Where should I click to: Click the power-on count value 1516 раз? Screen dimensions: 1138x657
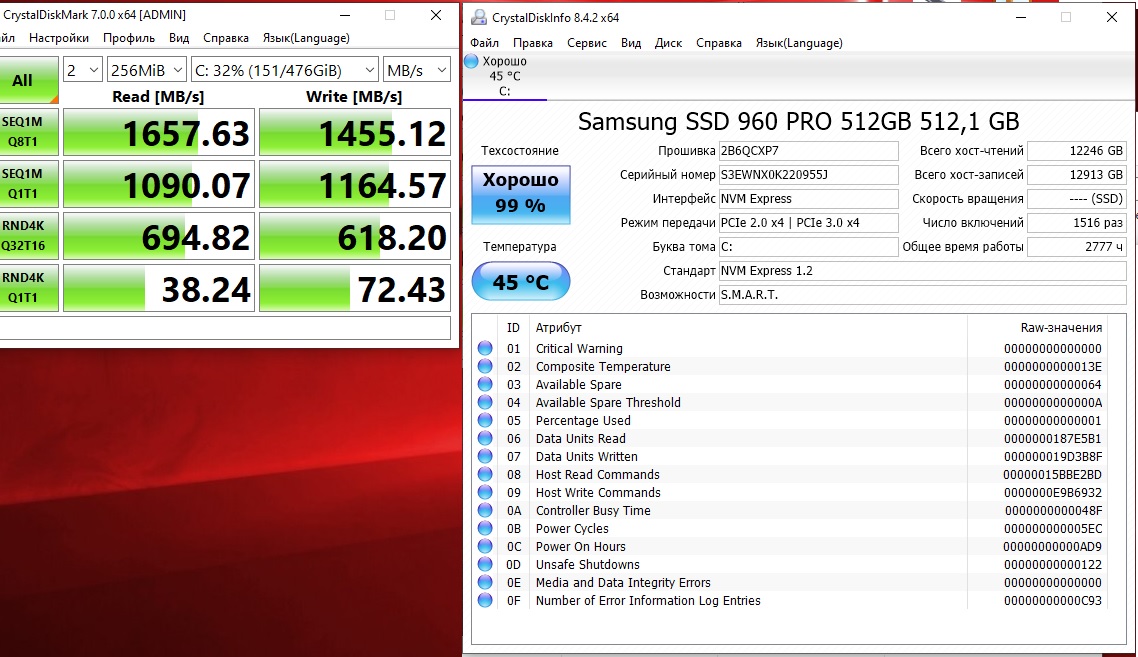1077,223
